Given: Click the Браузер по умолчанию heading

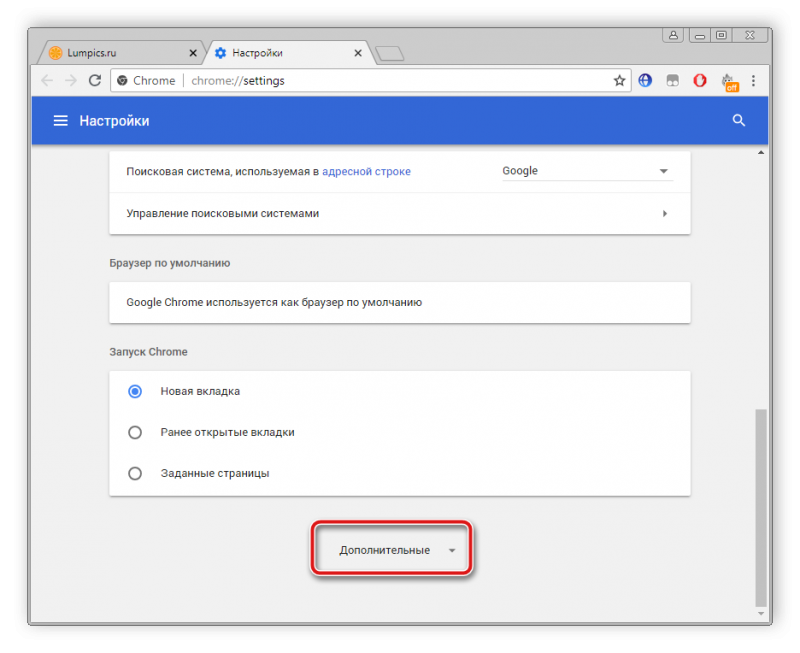Looking at the screenshot, I should click(170, 263).
